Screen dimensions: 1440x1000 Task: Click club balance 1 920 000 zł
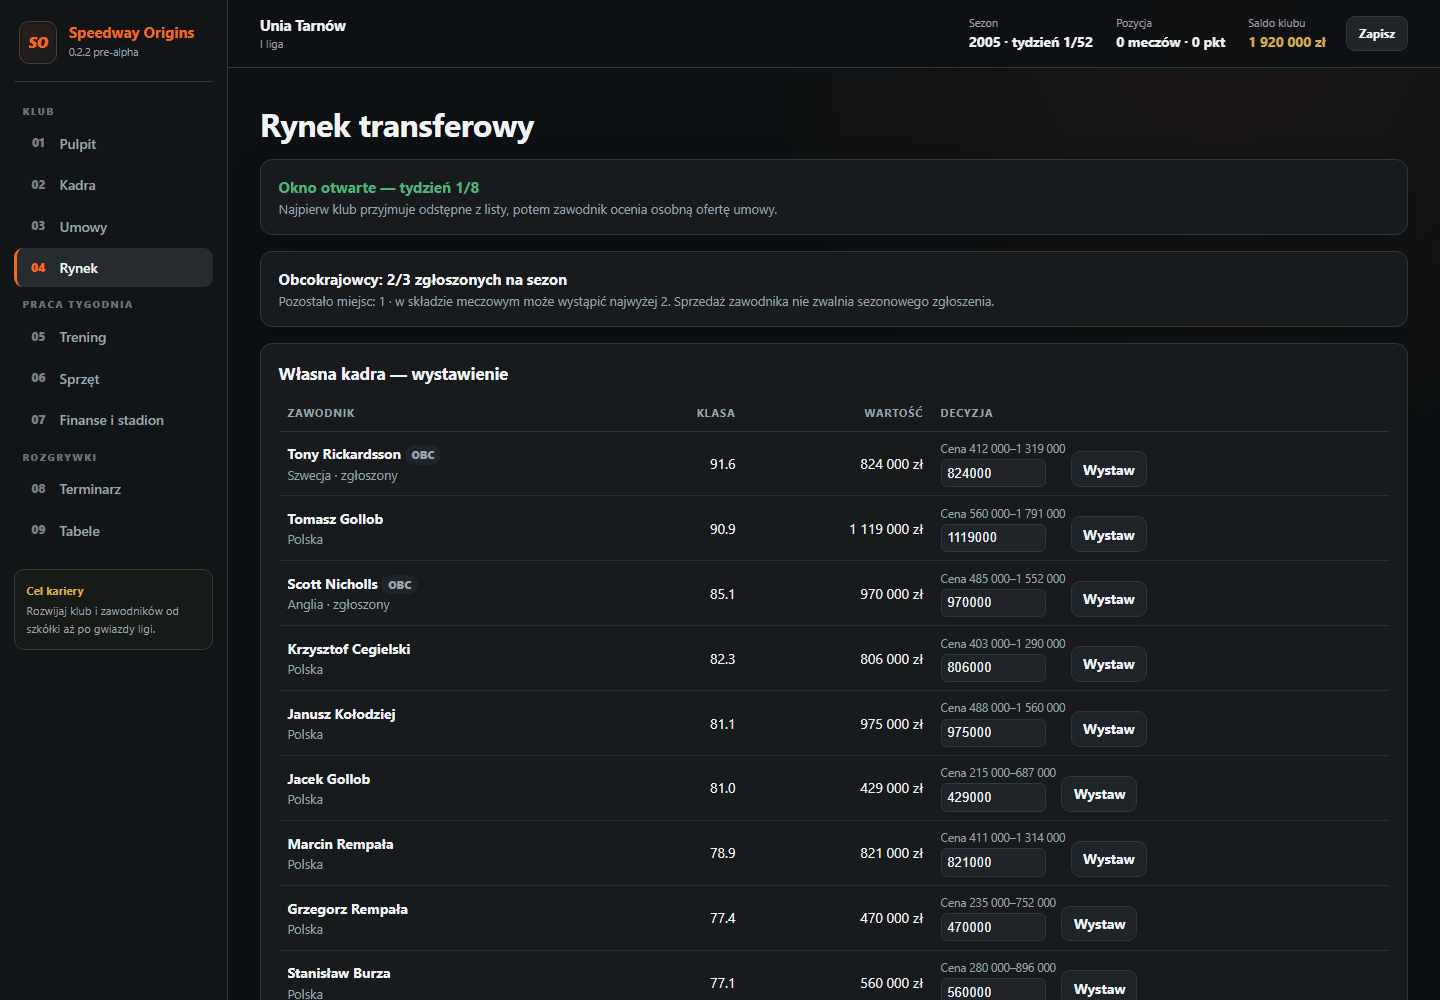point(1287,42)
